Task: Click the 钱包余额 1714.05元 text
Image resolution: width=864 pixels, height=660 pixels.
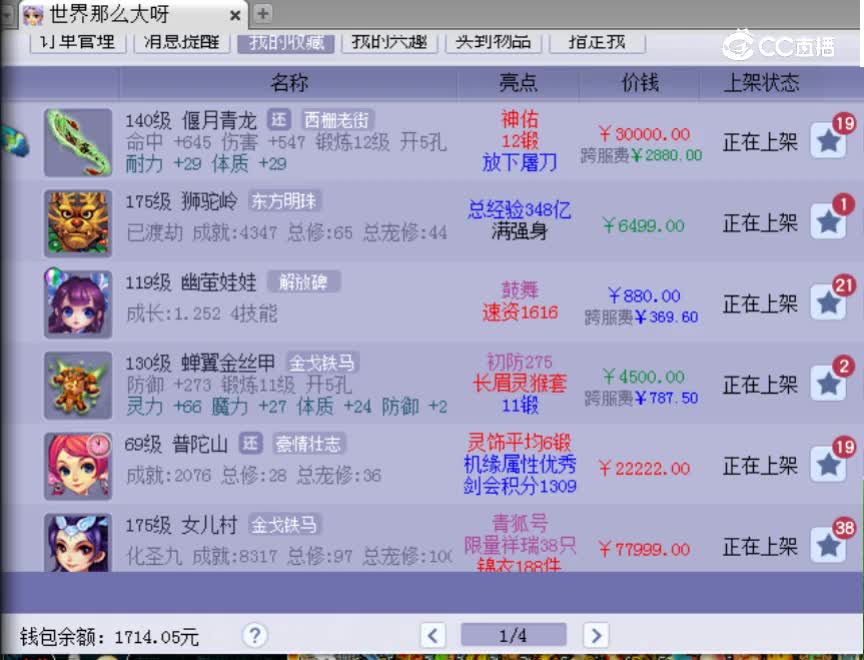Action: coord(109,637)
